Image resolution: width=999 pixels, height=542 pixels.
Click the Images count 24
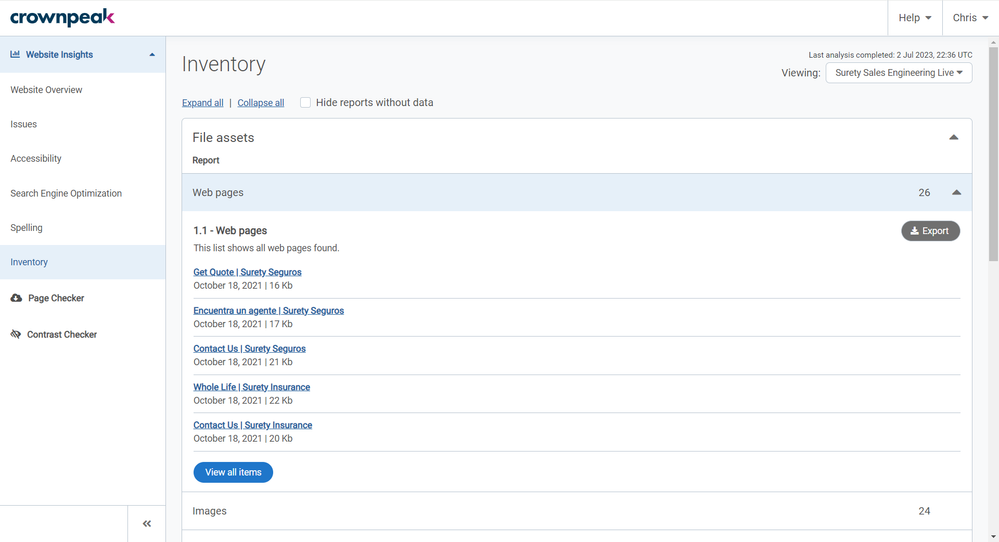point(924,511)
